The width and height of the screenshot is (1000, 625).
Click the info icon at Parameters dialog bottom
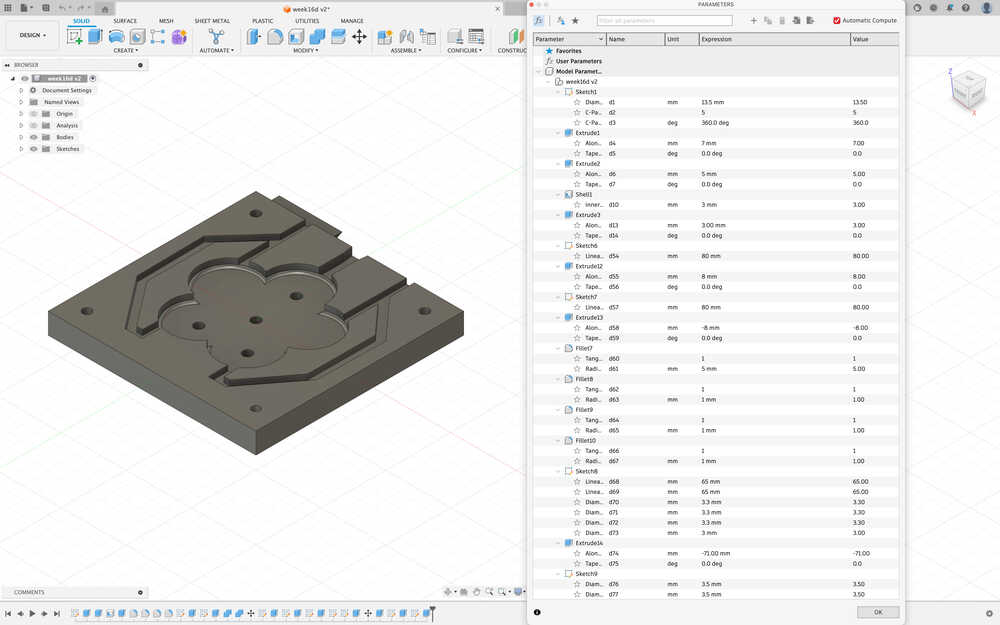coord(537,612)
